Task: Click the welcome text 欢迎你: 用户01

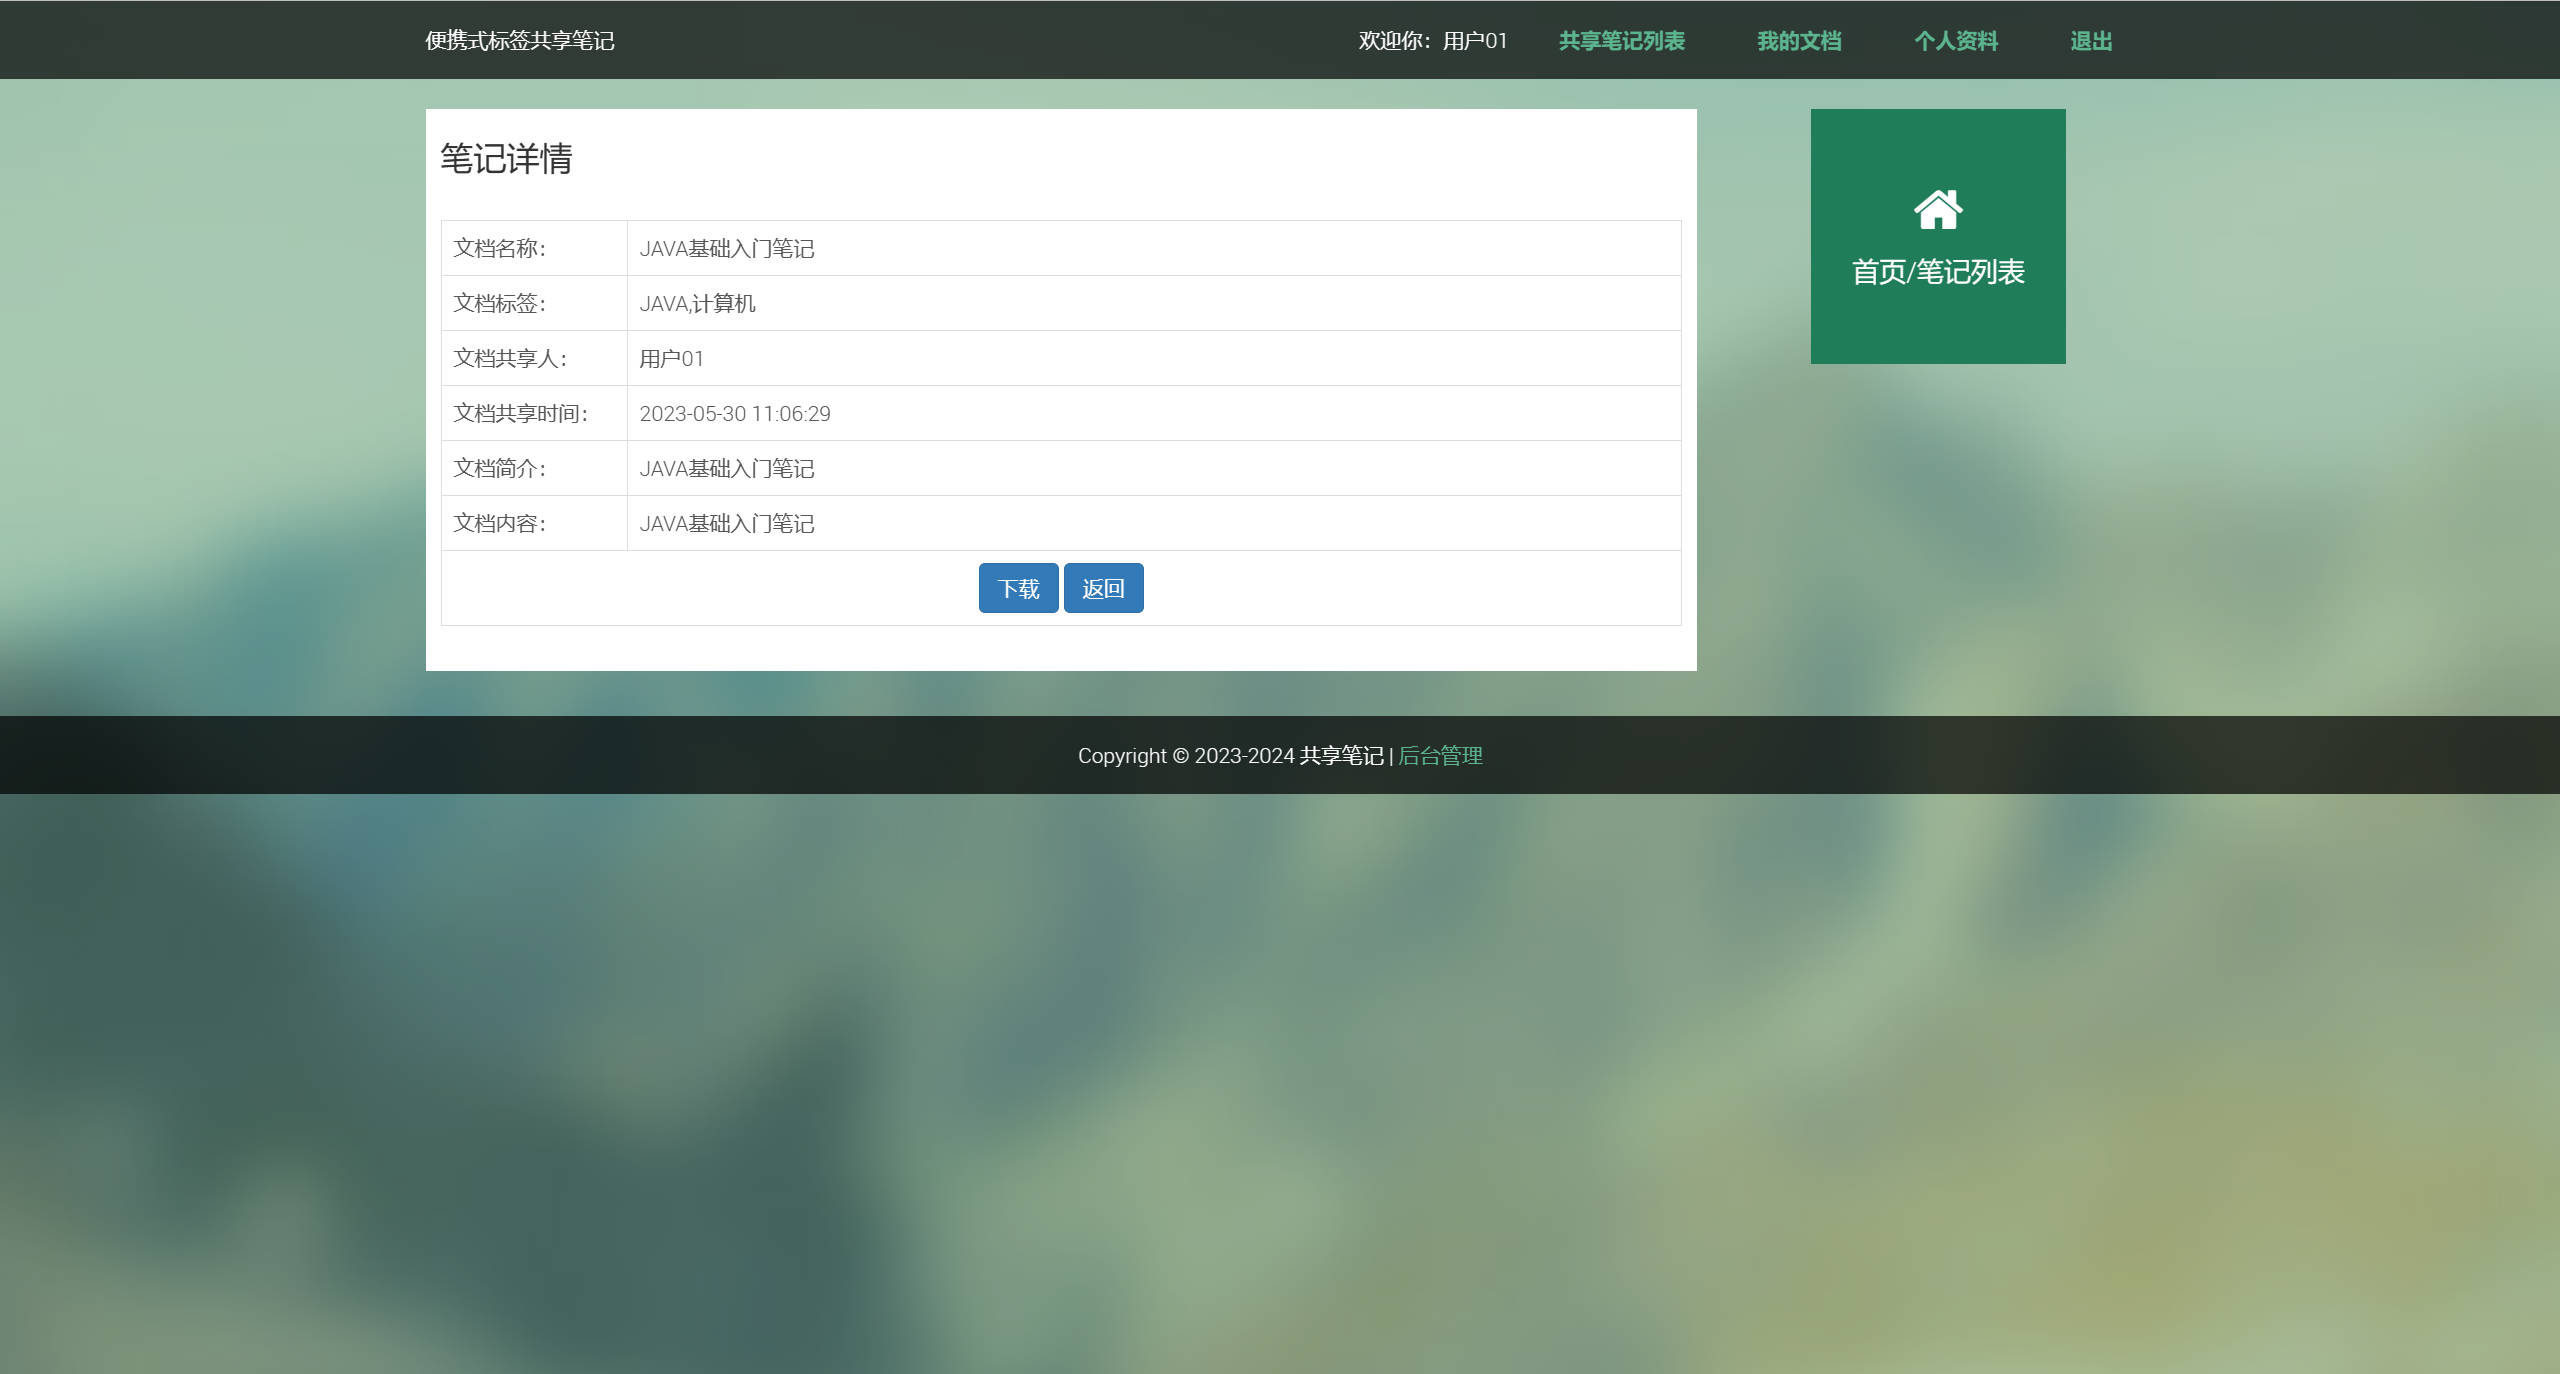Action: pos(1432,41)
